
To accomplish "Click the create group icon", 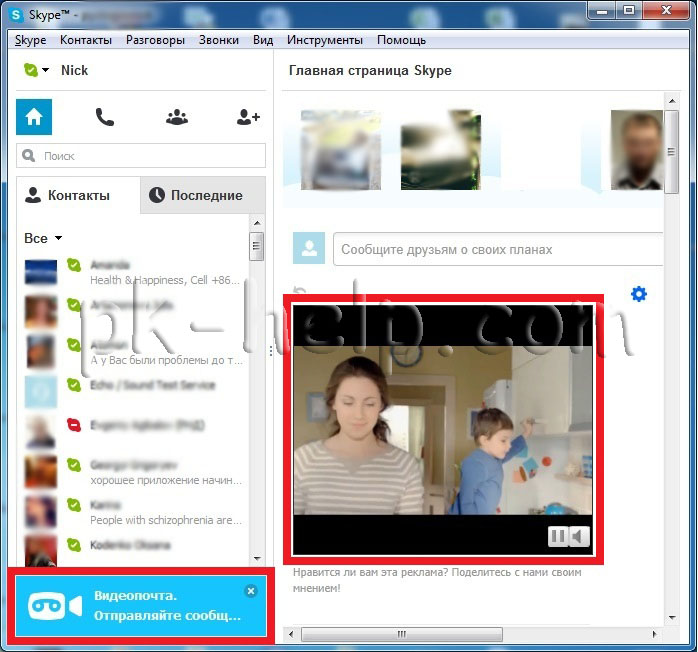I will pyautogui.click(x=177, y=117).
